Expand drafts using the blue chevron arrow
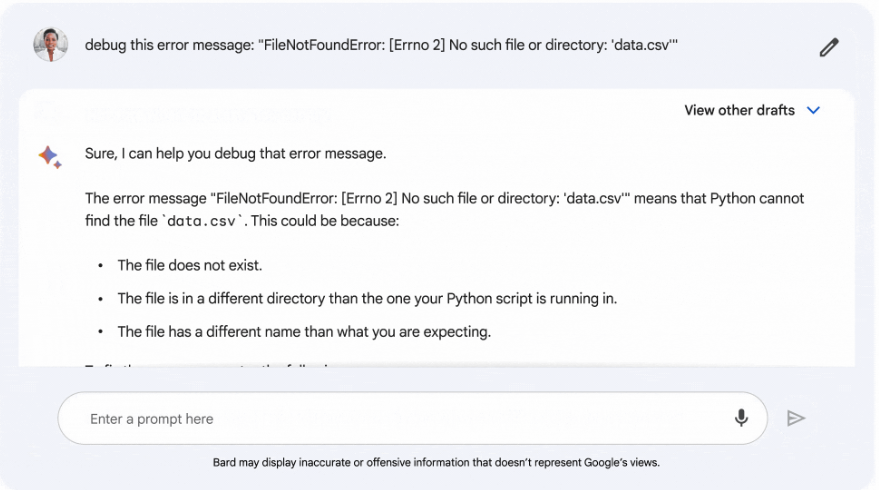Image resolution: width=879 pixels, height=490 pixels. click(x=813, y=110)
